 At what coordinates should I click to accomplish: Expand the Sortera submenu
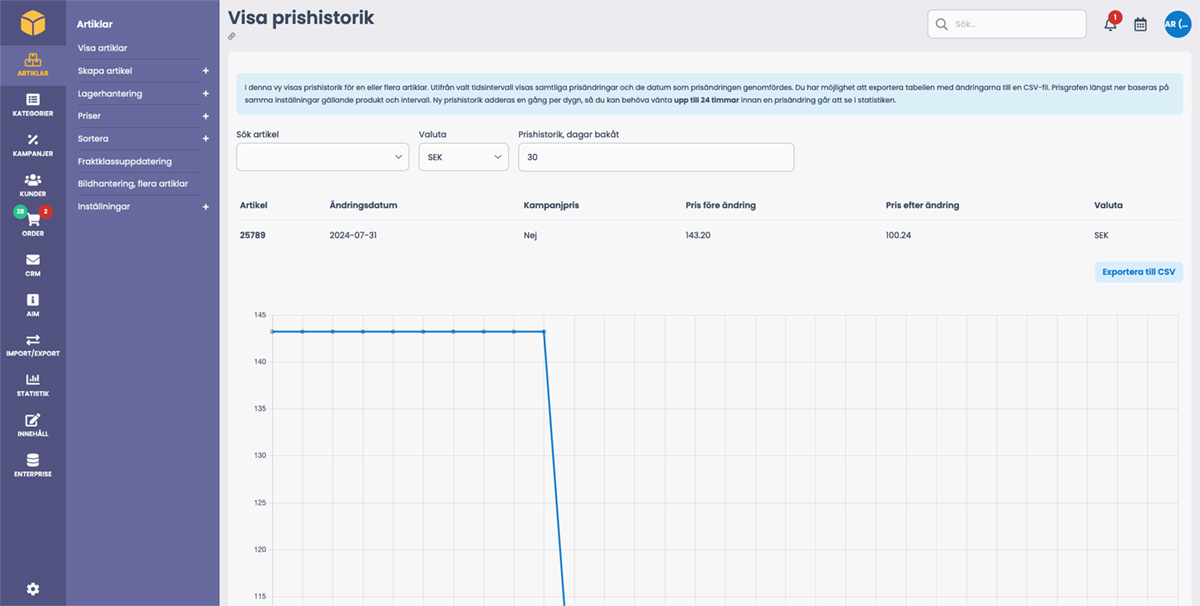click(205, 139)
